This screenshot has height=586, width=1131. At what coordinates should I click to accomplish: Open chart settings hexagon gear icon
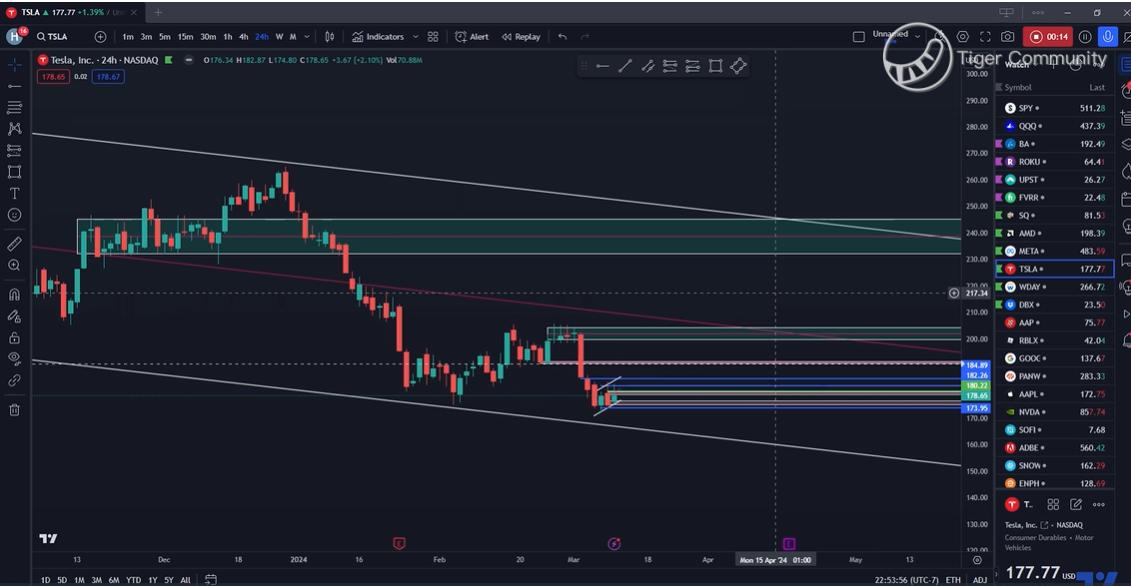point(963,37)
